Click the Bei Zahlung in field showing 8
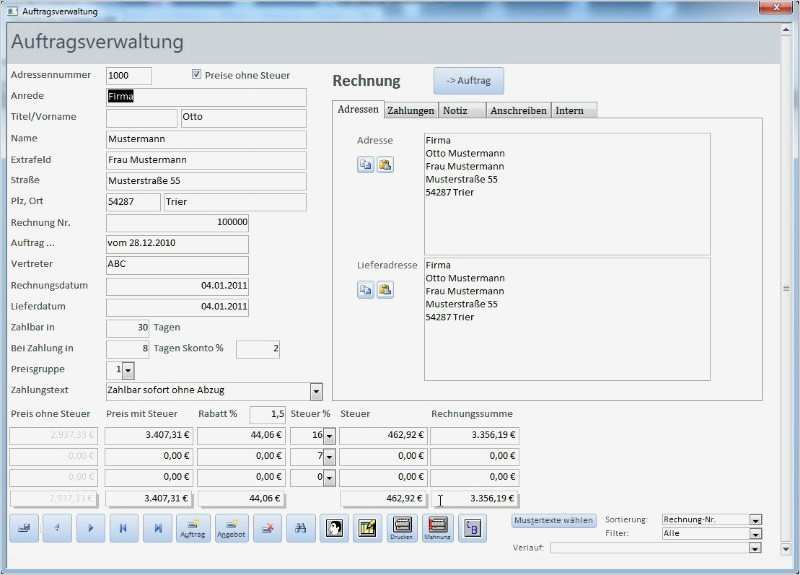This screenshot has height=575, width=800. point(128,349)
